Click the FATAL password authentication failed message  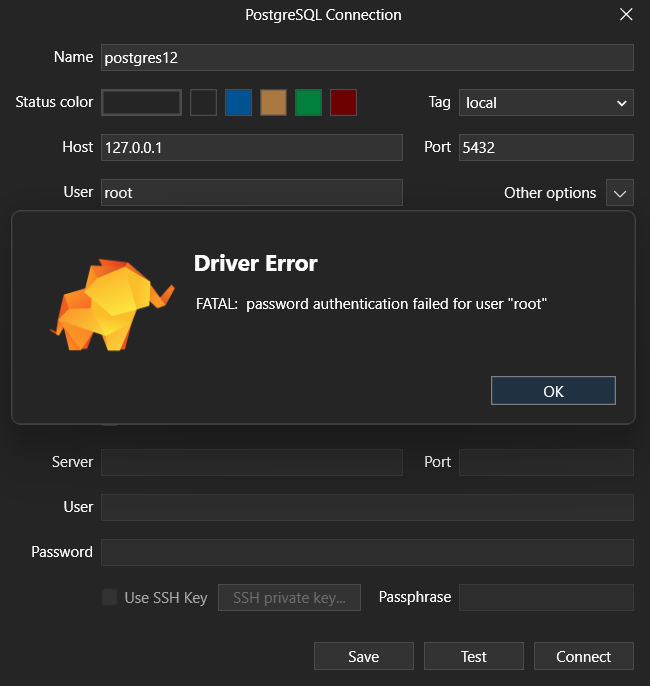(x=371, y=304)
